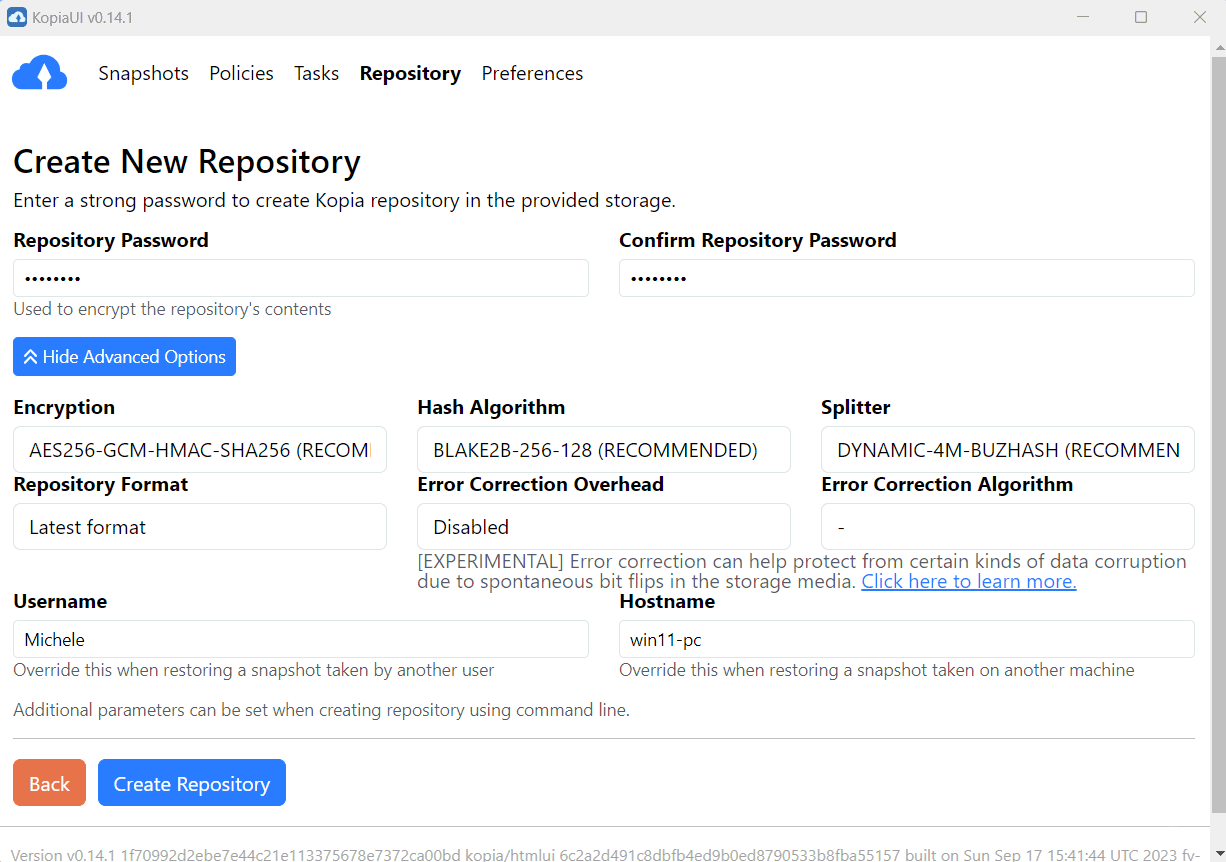Follow the 'Click here to learn more' link
The width and height of the screenshot is (1226, 862).
click(x=969, y=581)
